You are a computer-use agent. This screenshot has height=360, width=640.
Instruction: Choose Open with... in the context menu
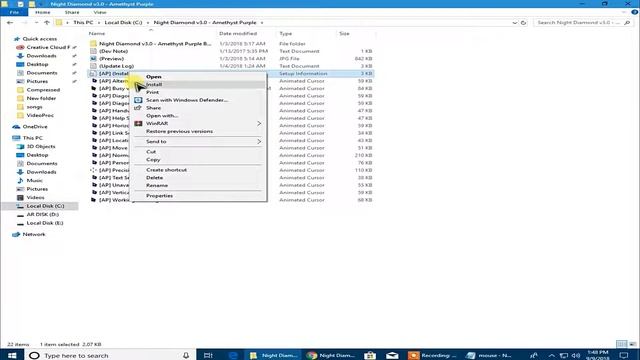pyautogui.click(x=162, y=116)
